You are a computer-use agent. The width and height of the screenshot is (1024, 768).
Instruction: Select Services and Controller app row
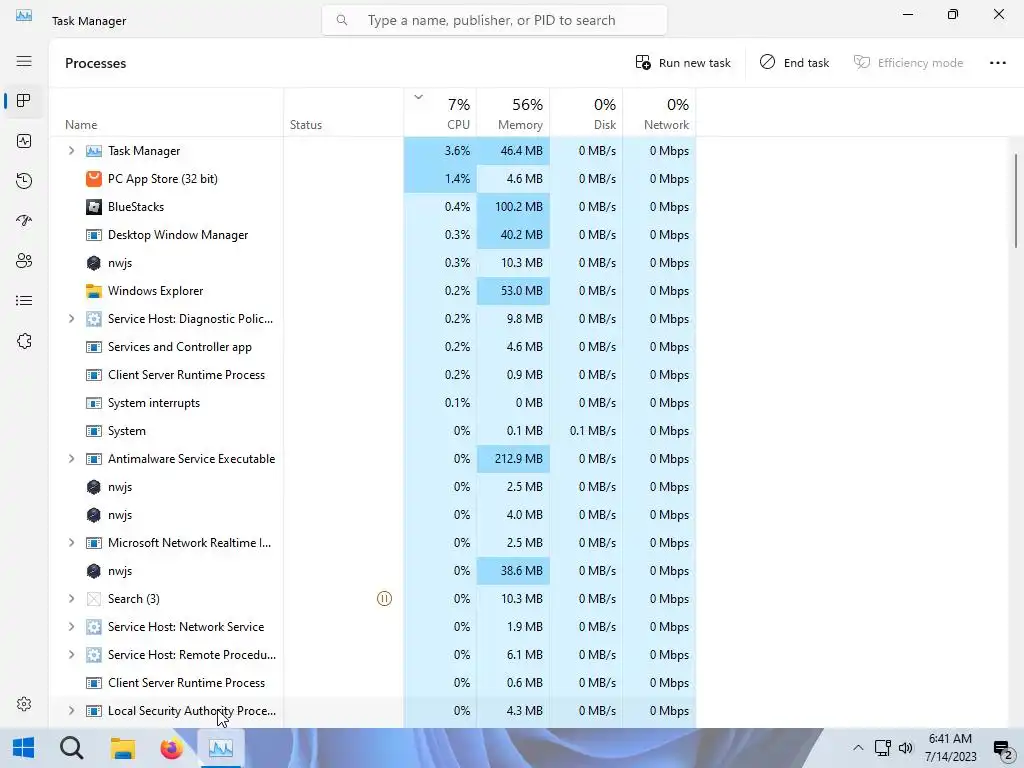point(372,347)
